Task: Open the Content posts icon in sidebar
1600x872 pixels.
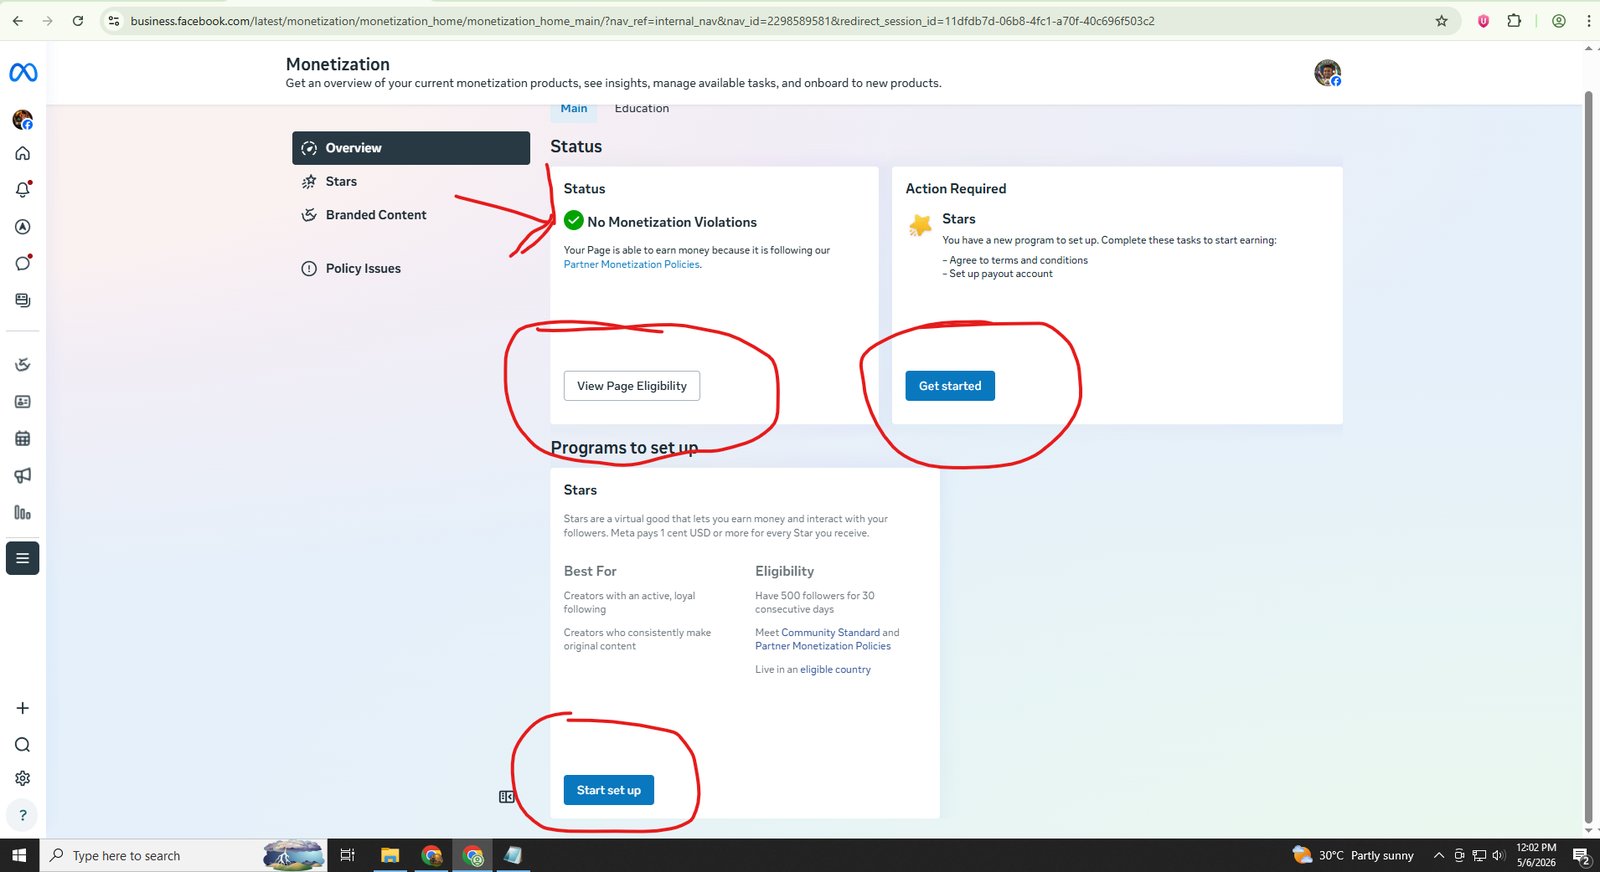Action: click(22, 300)
